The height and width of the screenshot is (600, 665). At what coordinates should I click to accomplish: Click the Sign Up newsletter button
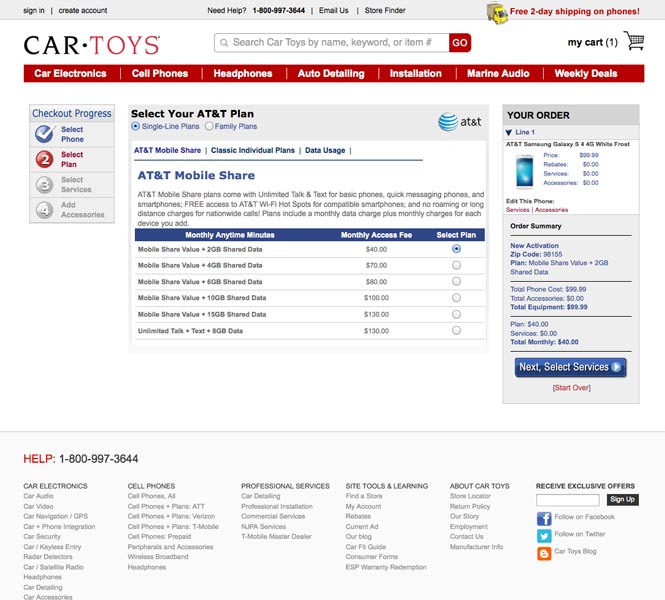coord(623,500)
